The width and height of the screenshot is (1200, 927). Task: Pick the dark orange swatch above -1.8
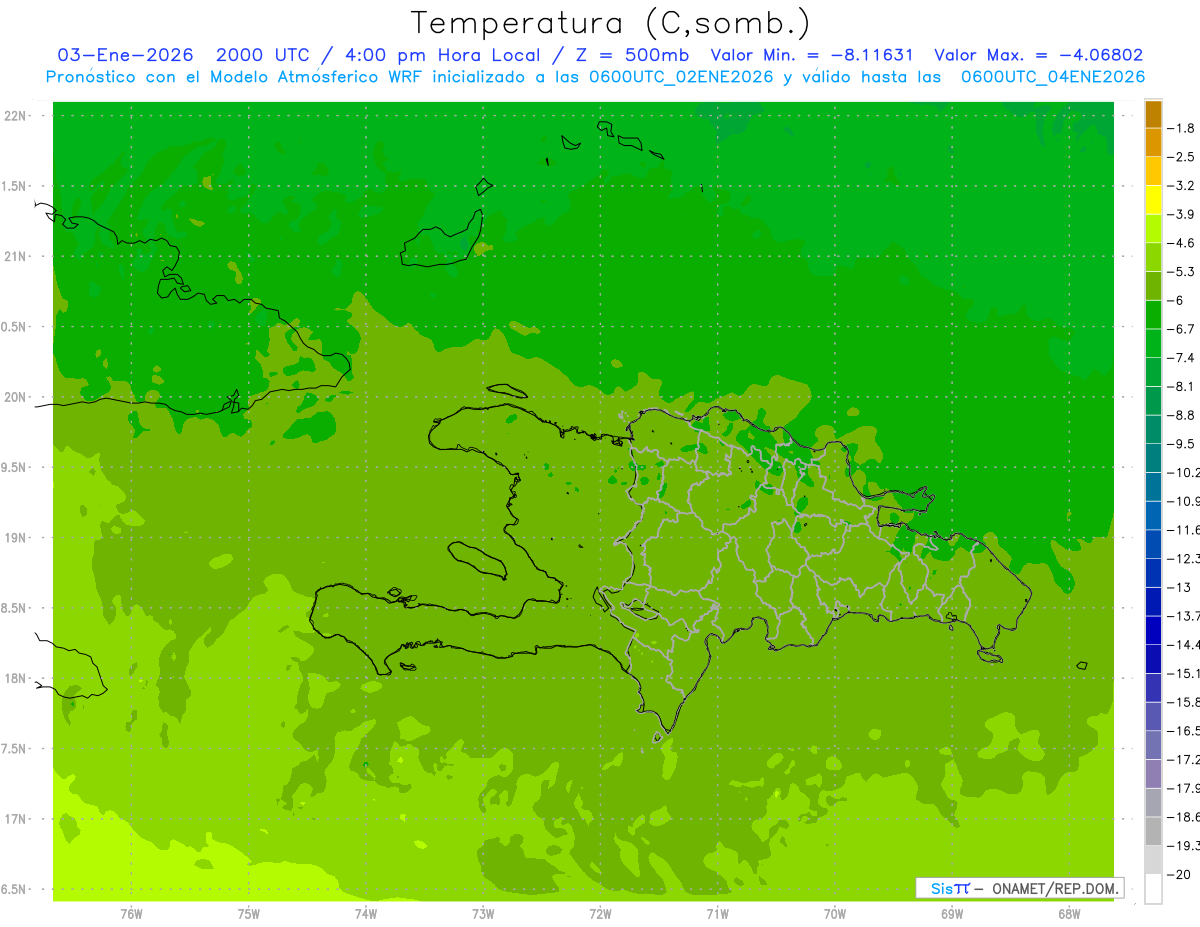coord(1153,114)
